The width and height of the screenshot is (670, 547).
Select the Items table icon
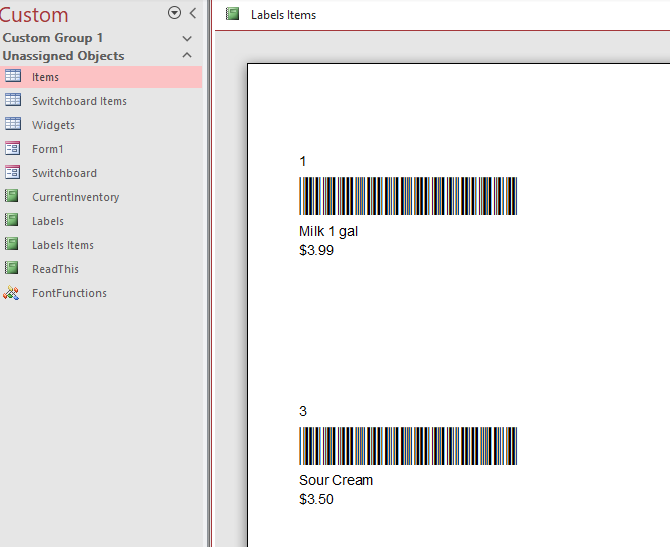(12, 76)
